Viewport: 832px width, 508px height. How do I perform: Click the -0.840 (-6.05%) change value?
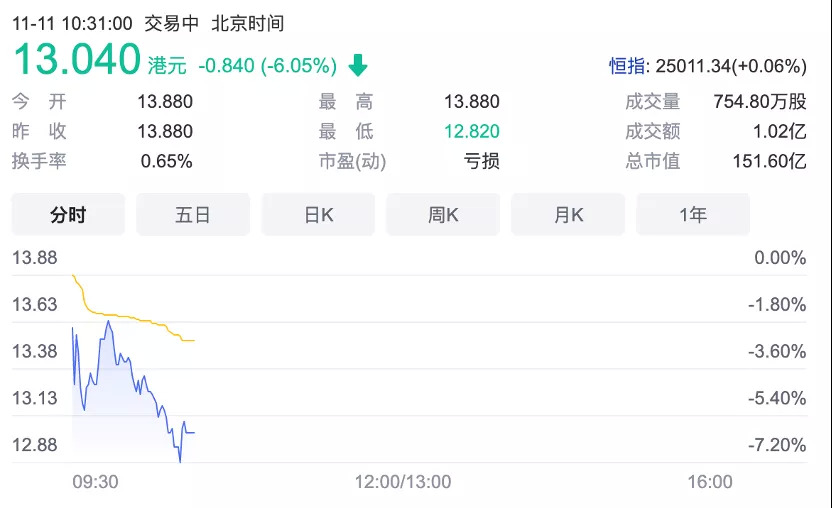(267, 66)
